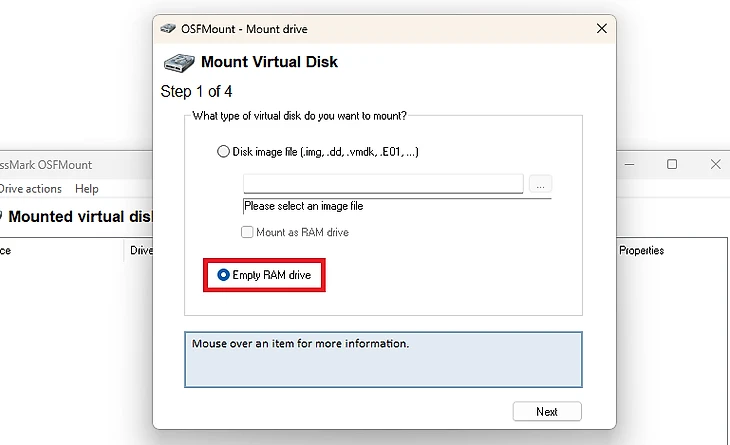The height and width of the screenshot is (445, 730).
Task: Click the 'Mounted virtual disks' heading
Action: click(x=78, y=216)
